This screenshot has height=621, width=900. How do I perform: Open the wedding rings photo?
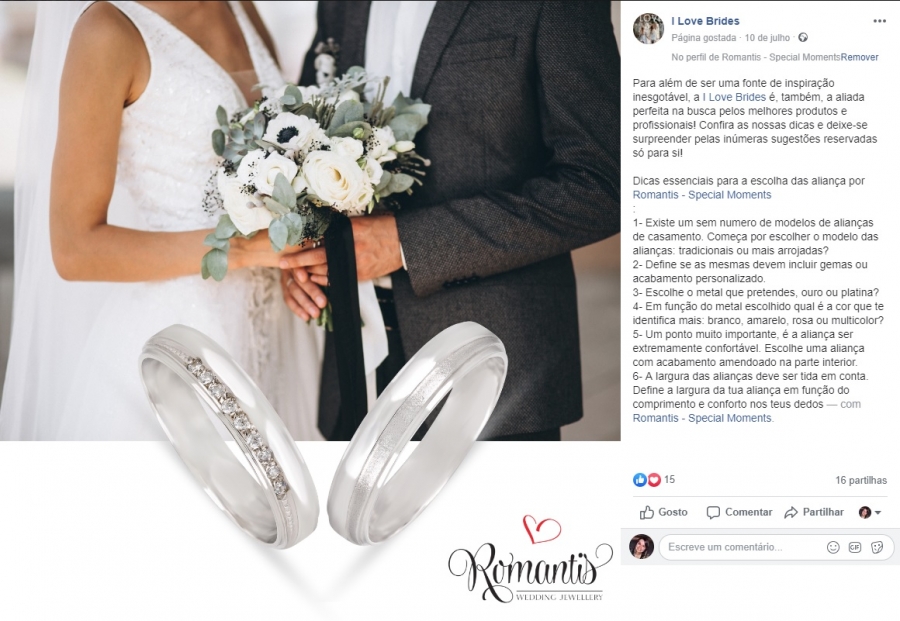[310, 310]
